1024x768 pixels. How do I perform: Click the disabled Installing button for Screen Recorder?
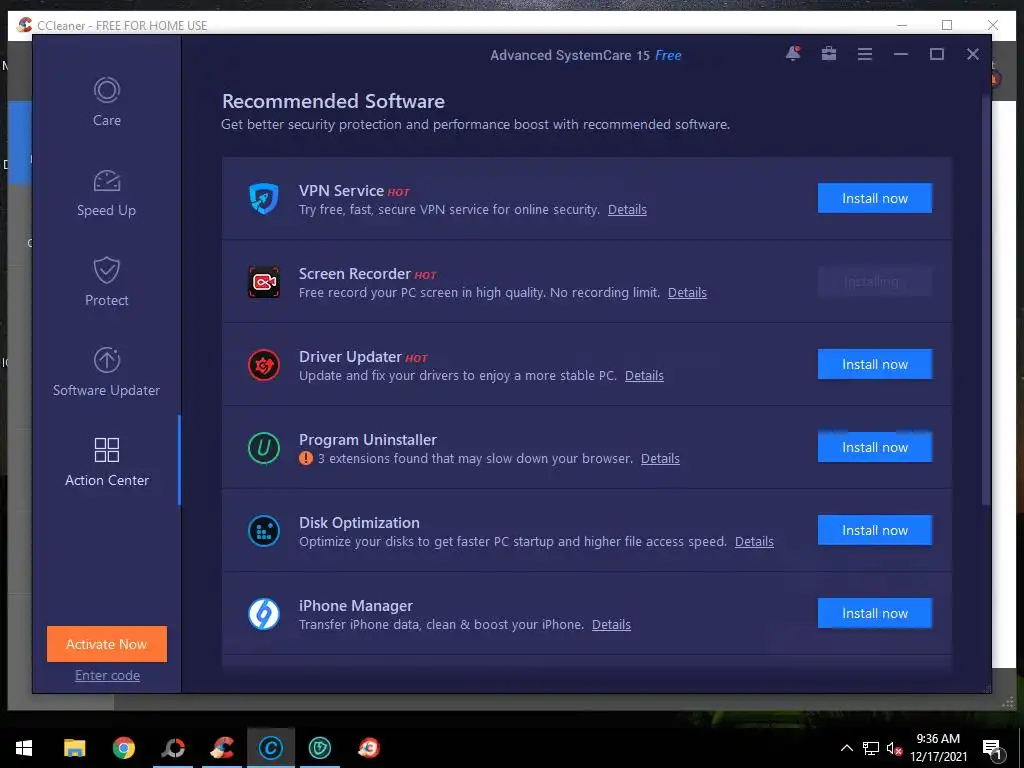[874, 281]
